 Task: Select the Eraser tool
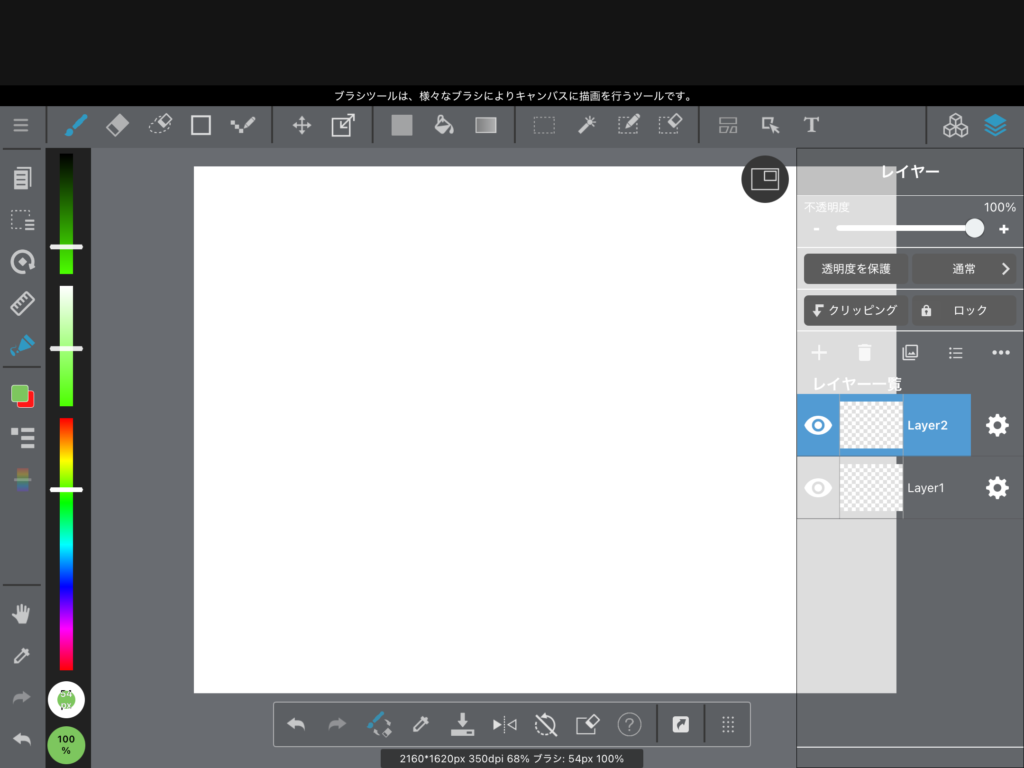click(x=117, y=125)
